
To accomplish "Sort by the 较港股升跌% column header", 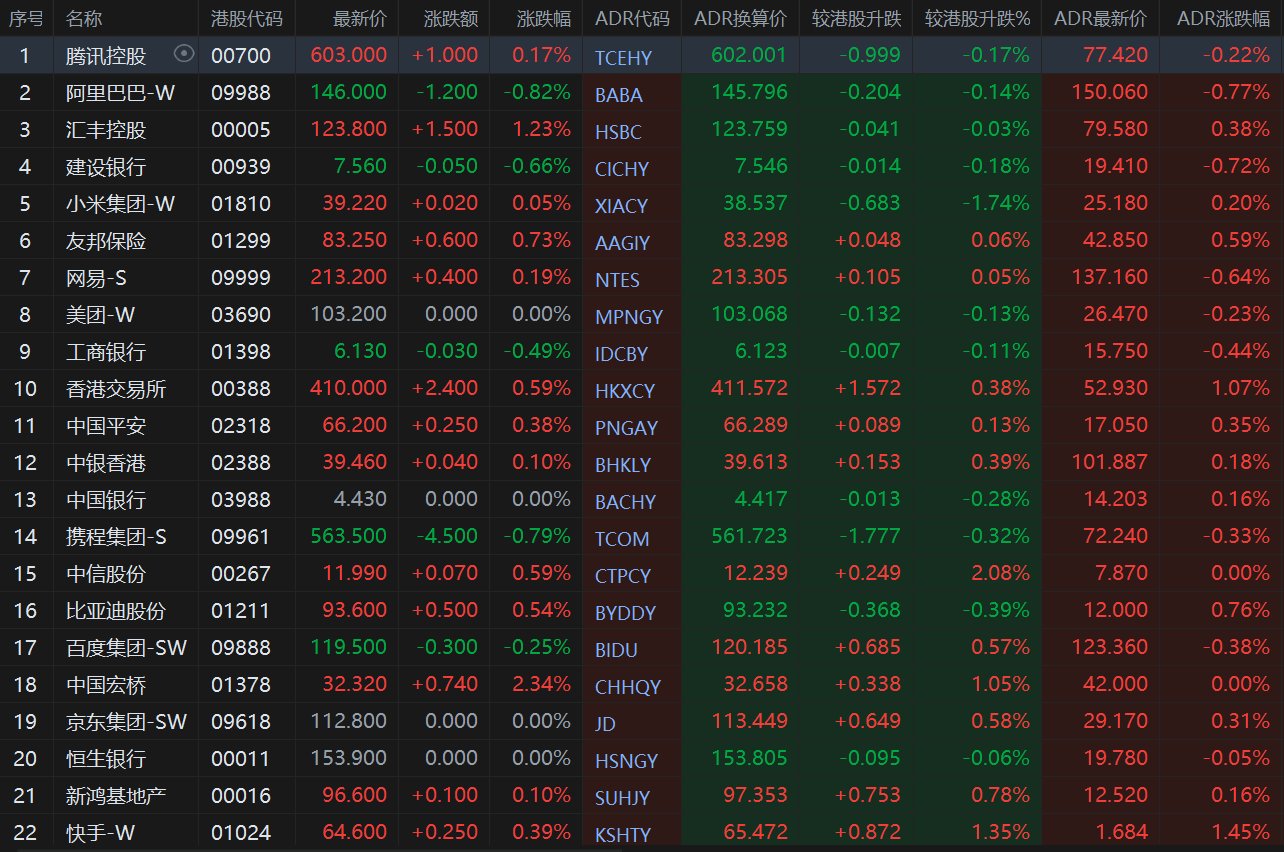I will 977,18.
